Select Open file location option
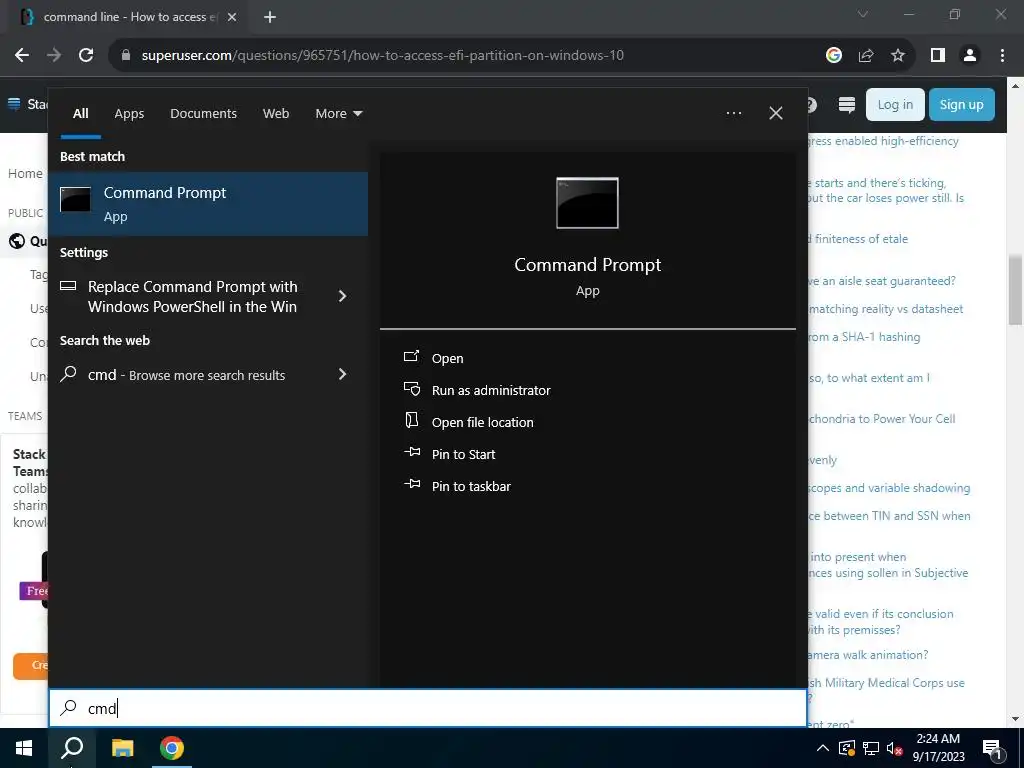Screen dimensions: 1024x768 coord(482,423)
